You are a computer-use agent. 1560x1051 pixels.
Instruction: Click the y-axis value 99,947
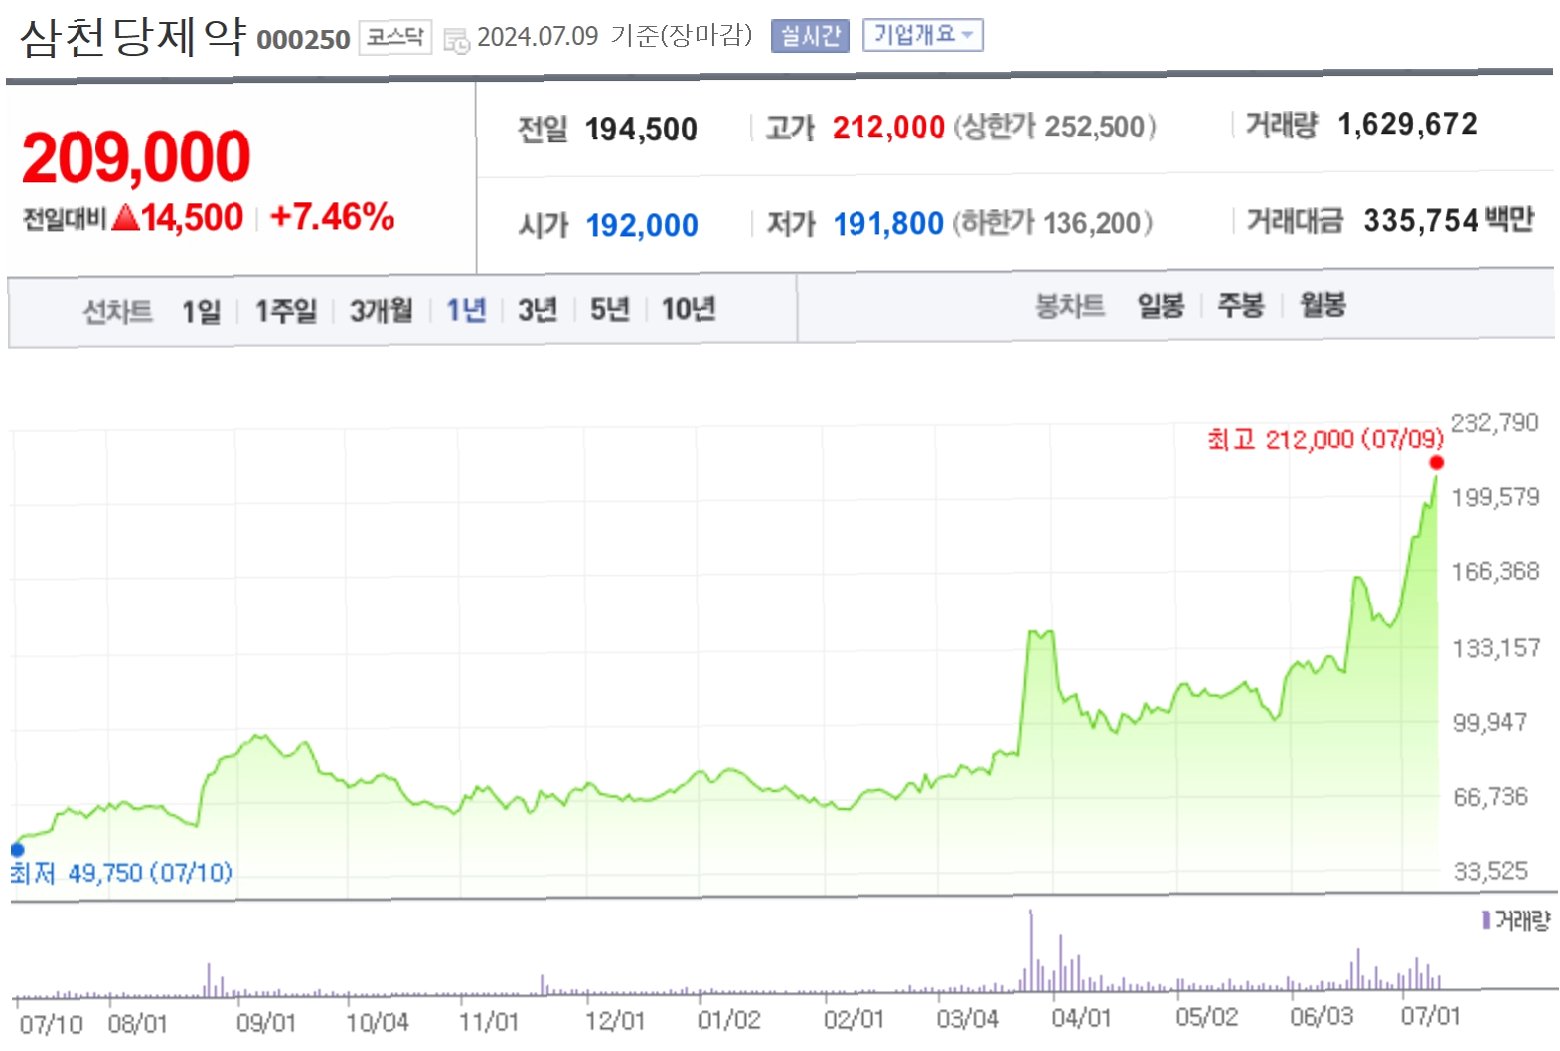[x=1490, y=722]
